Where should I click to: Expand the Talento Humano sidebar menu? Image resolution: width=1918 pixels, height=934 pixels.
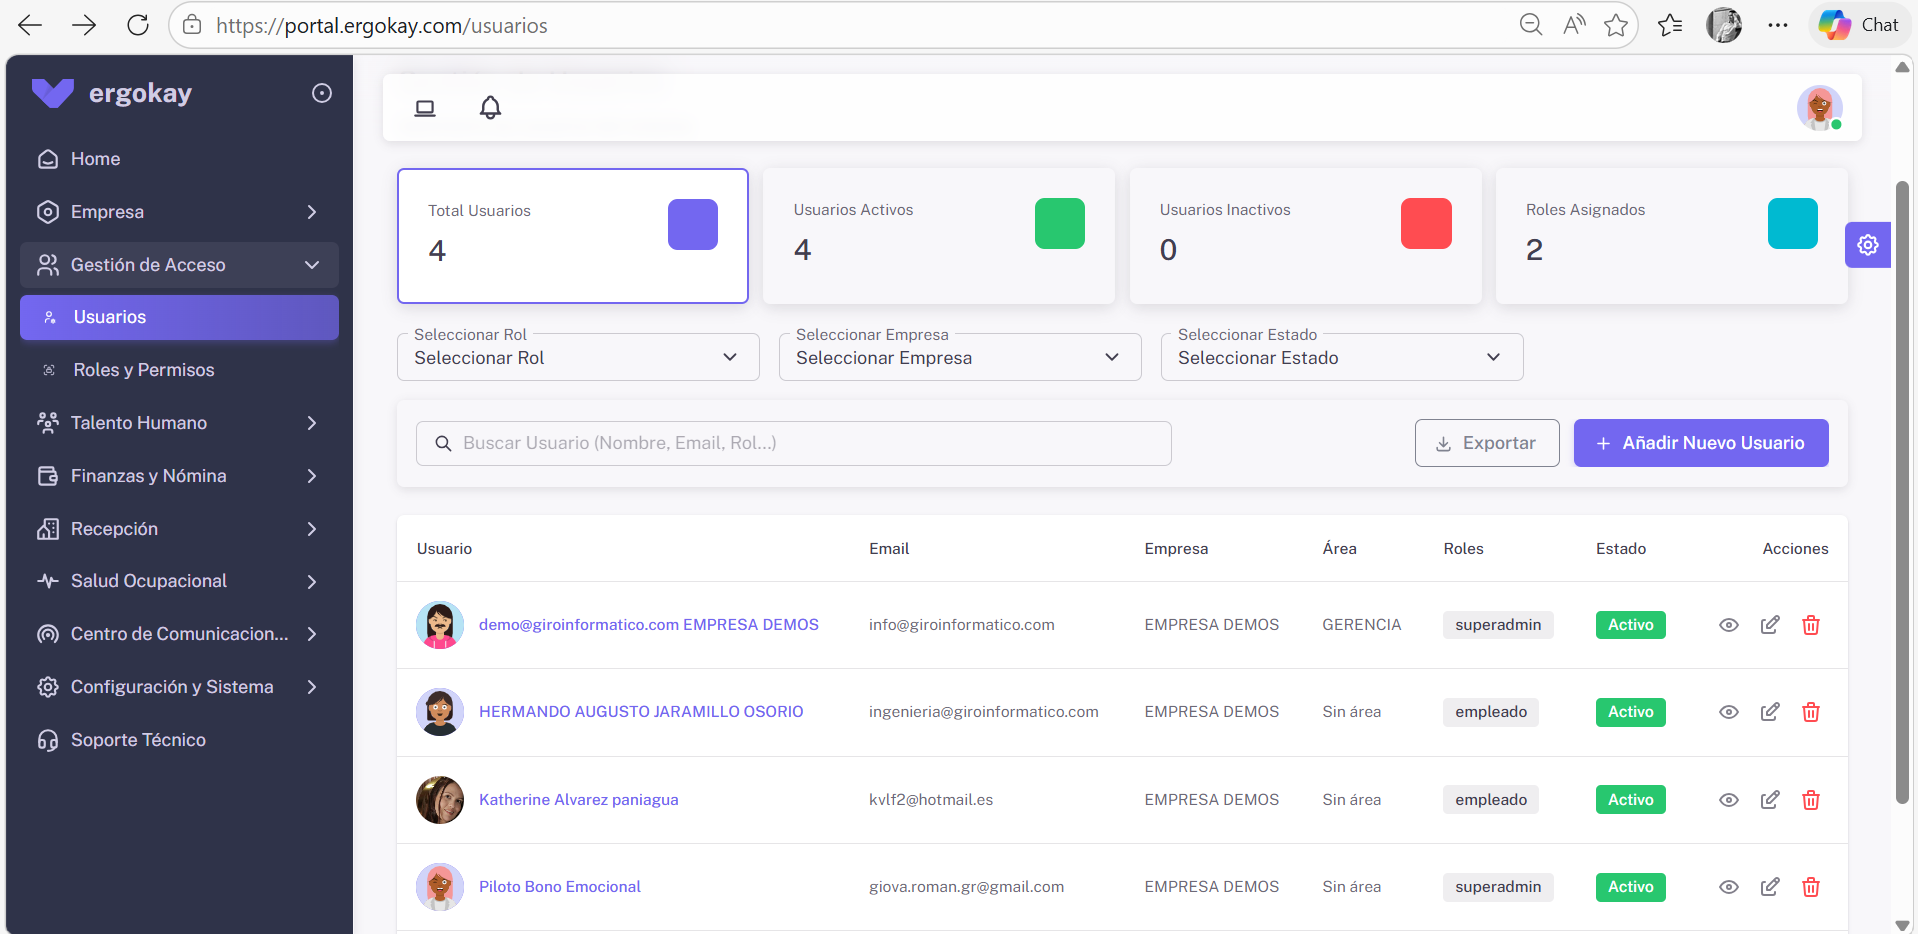click(x=179, y=423)
